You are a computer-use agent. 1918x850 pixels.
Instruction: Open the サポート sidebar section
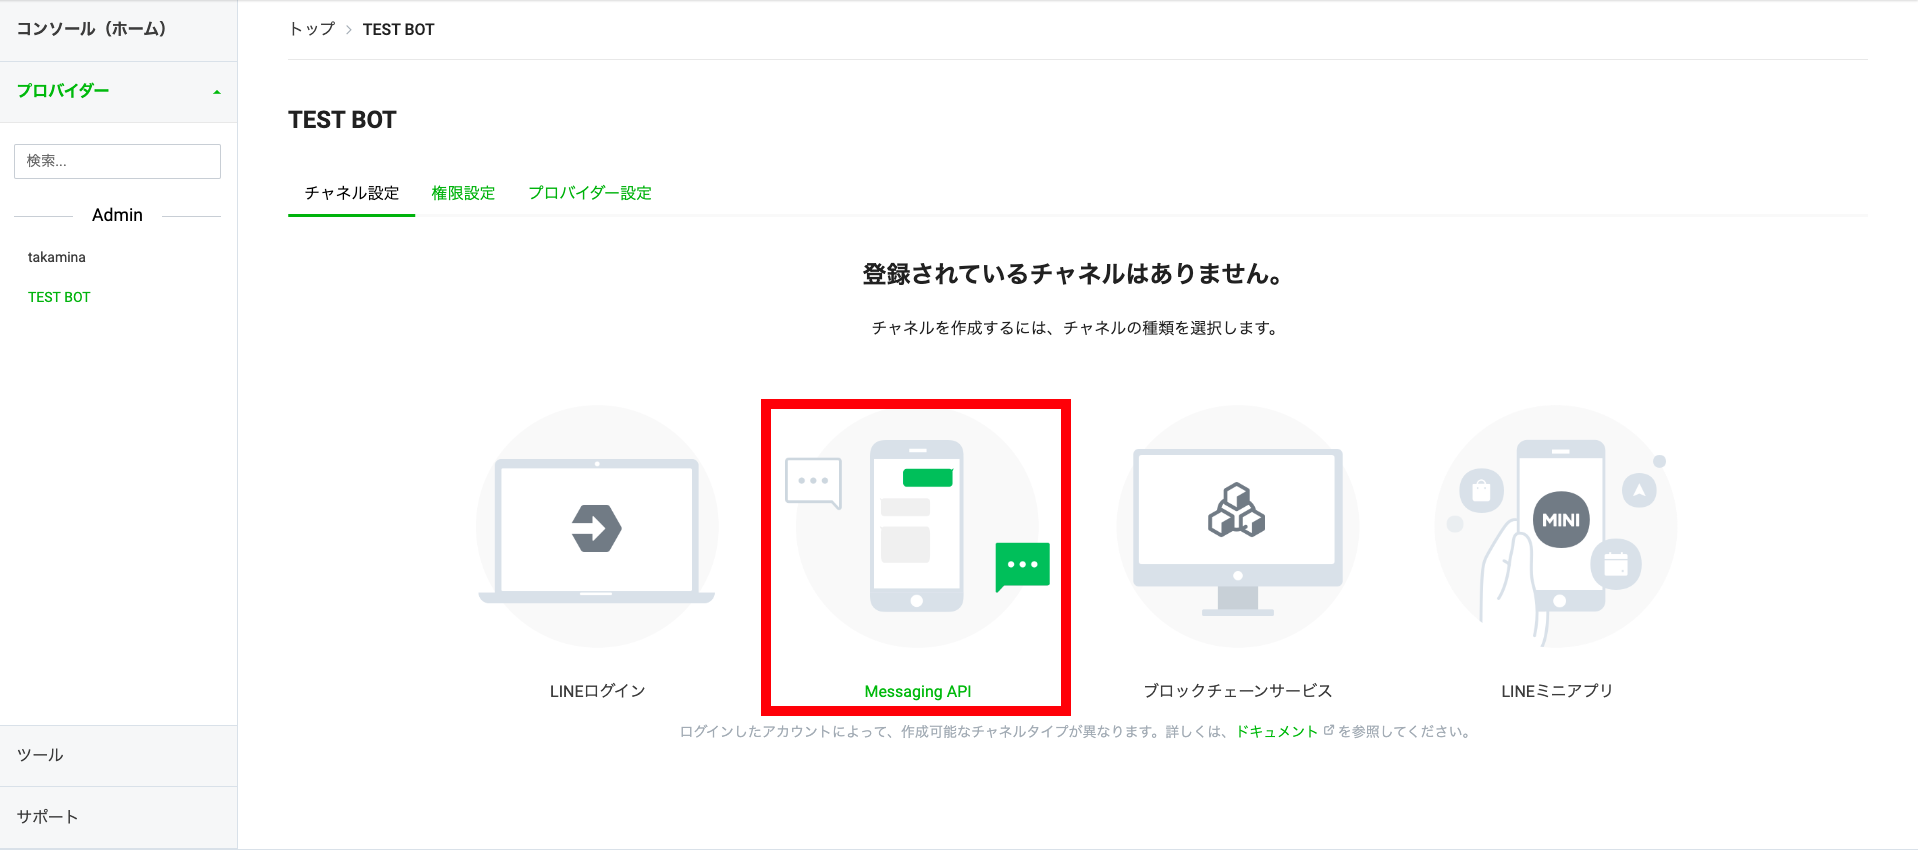pos(118,817)
